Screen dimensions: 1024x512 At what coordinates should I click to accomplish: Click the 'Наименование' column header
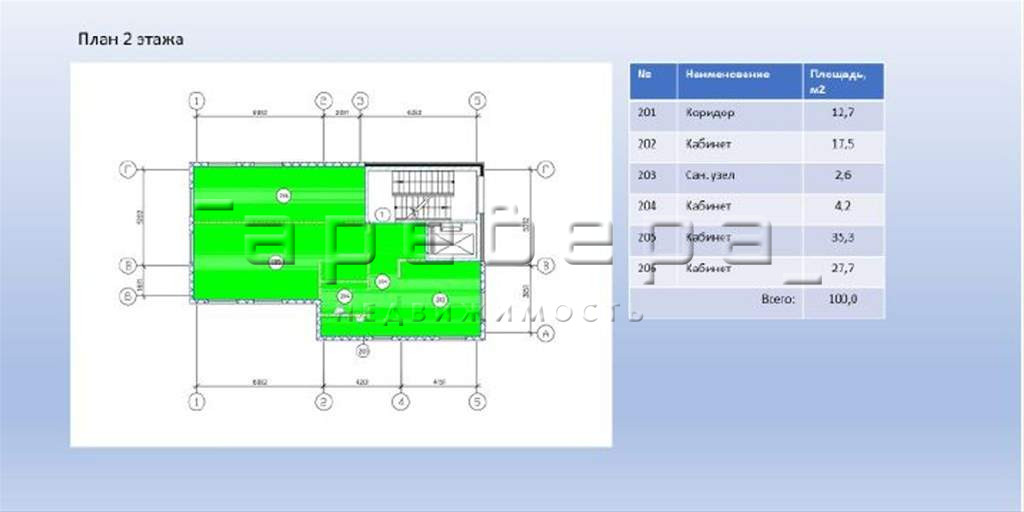pyautogui.click(x=728, y=75)
